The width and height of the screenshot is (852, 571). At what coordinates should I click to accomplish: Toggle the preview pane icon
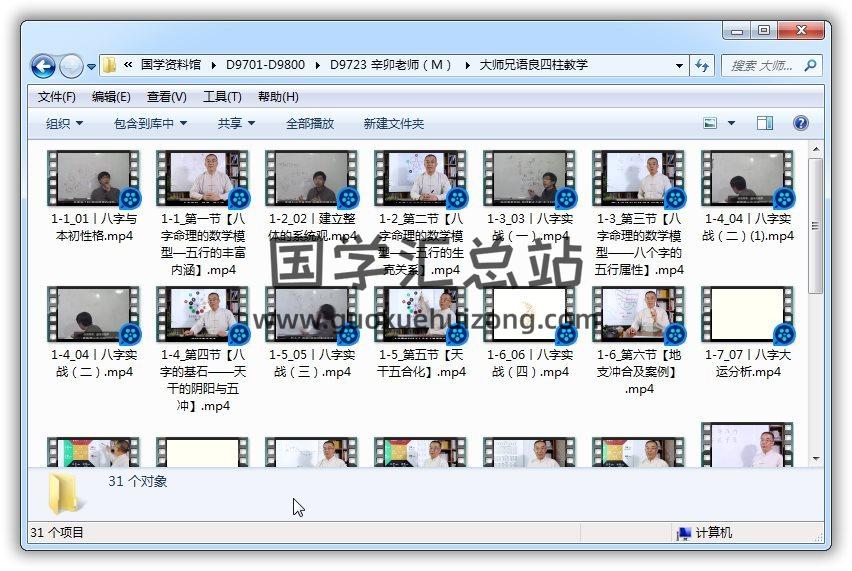[765, 123]
